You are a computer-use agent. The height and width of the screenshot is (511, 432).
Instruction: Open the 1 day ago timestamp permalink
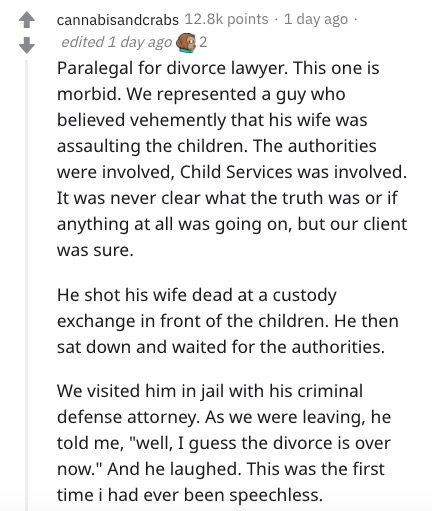316,19
